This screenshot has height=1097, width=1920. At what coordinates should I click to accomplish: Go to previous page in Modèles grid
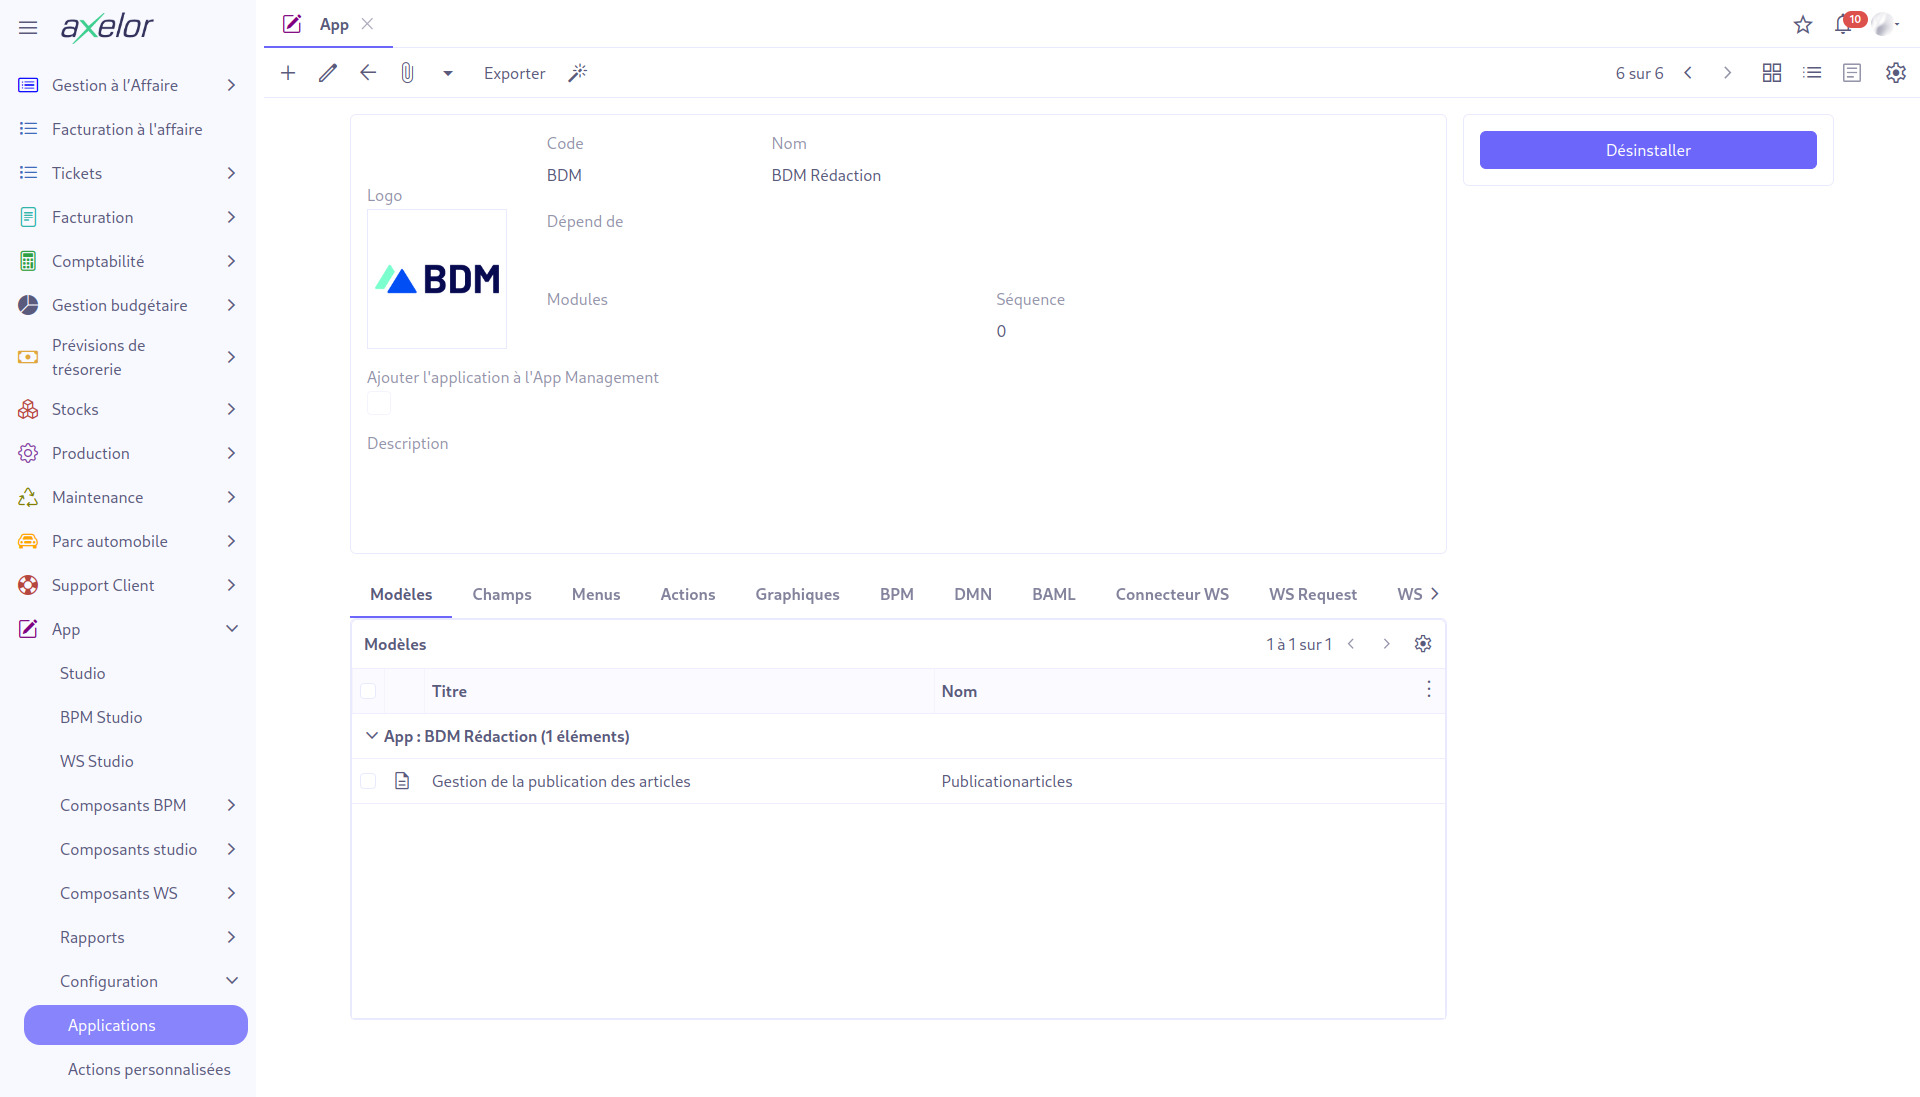pos(1351,644)
